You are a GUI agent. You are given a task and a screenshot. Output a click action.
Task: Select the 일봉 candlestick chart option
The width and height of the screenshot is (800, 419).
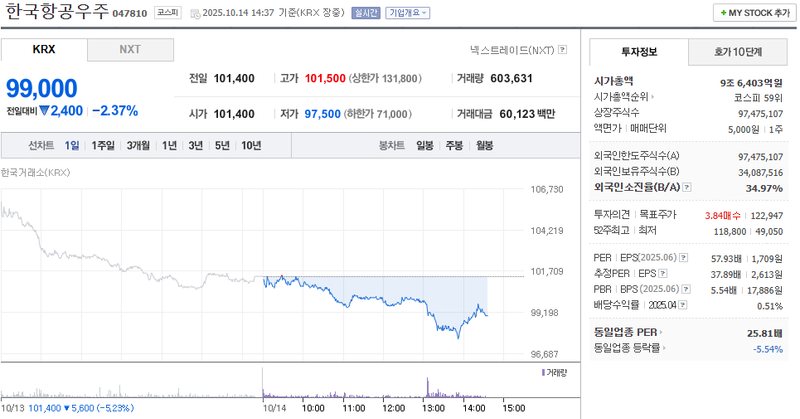pyautogui.click(x=425, y=145)
